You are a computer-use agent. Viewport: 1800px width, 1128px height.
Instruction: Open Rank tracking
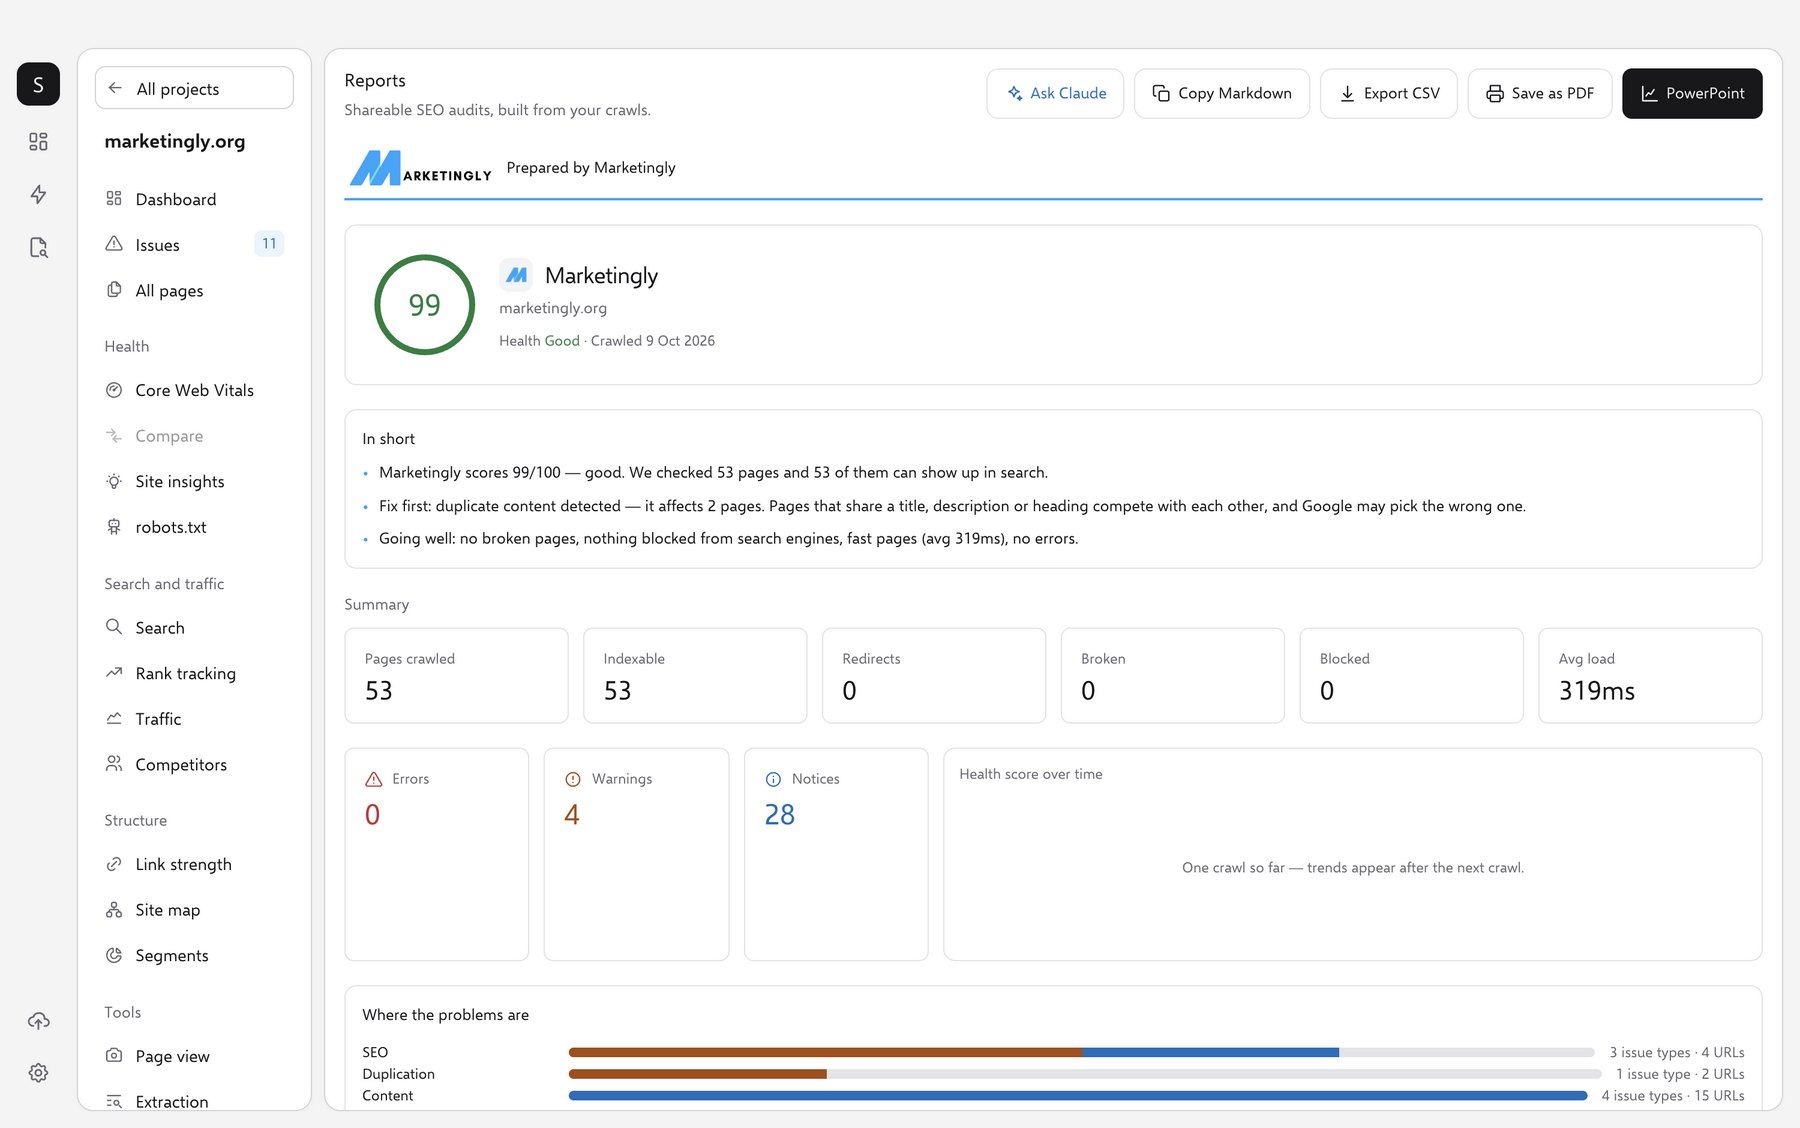pyautogui.click(x=194, y=673)
